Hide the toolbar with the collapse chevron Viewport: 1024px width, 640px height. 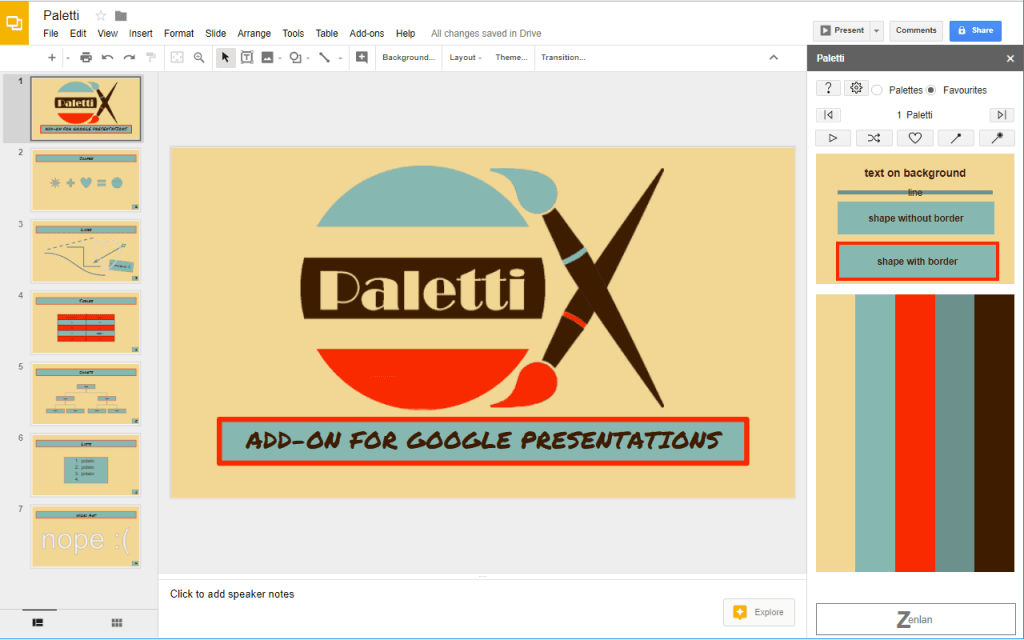(774, 57)
